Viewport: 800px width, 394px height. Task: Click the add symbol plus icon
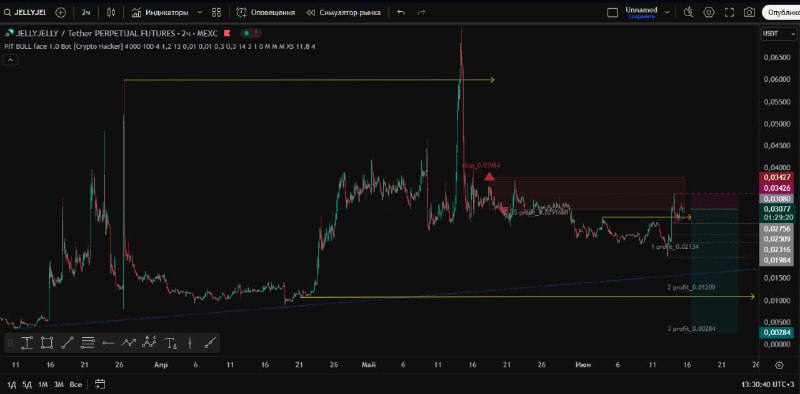(x=61, y=13)
